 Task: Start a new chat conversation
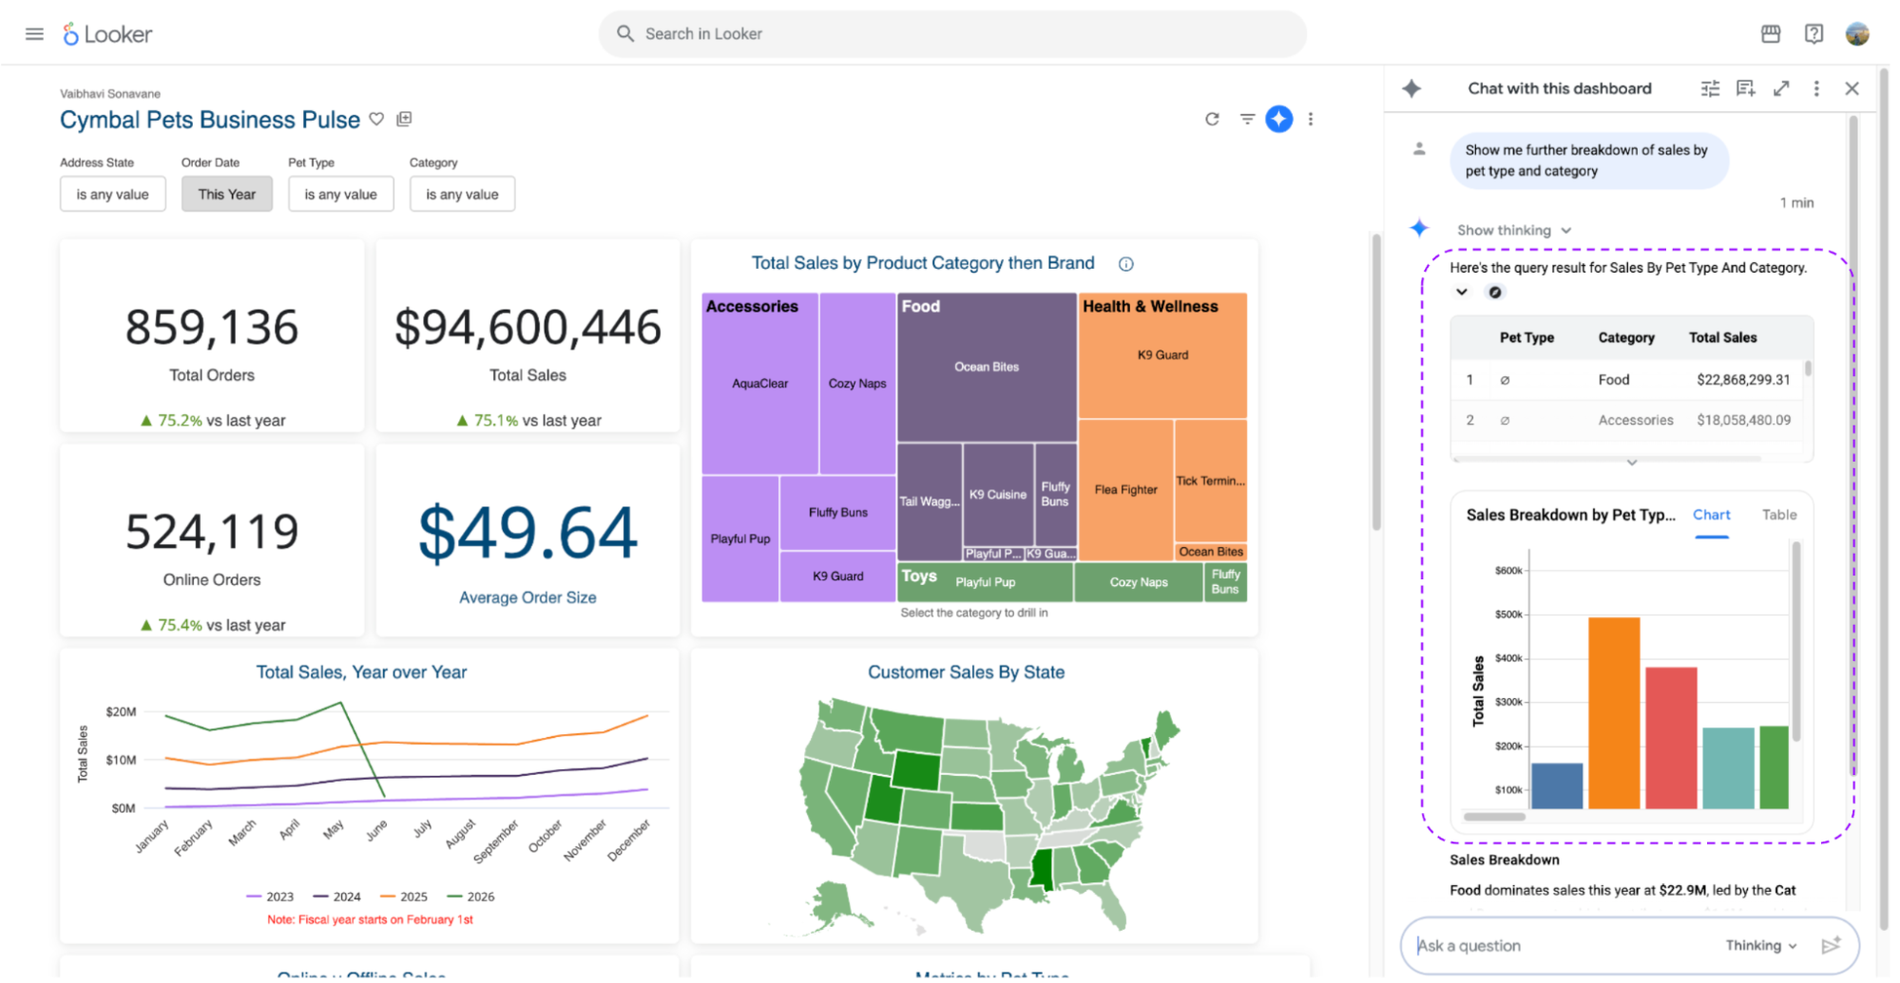(x=1746, y=89)
